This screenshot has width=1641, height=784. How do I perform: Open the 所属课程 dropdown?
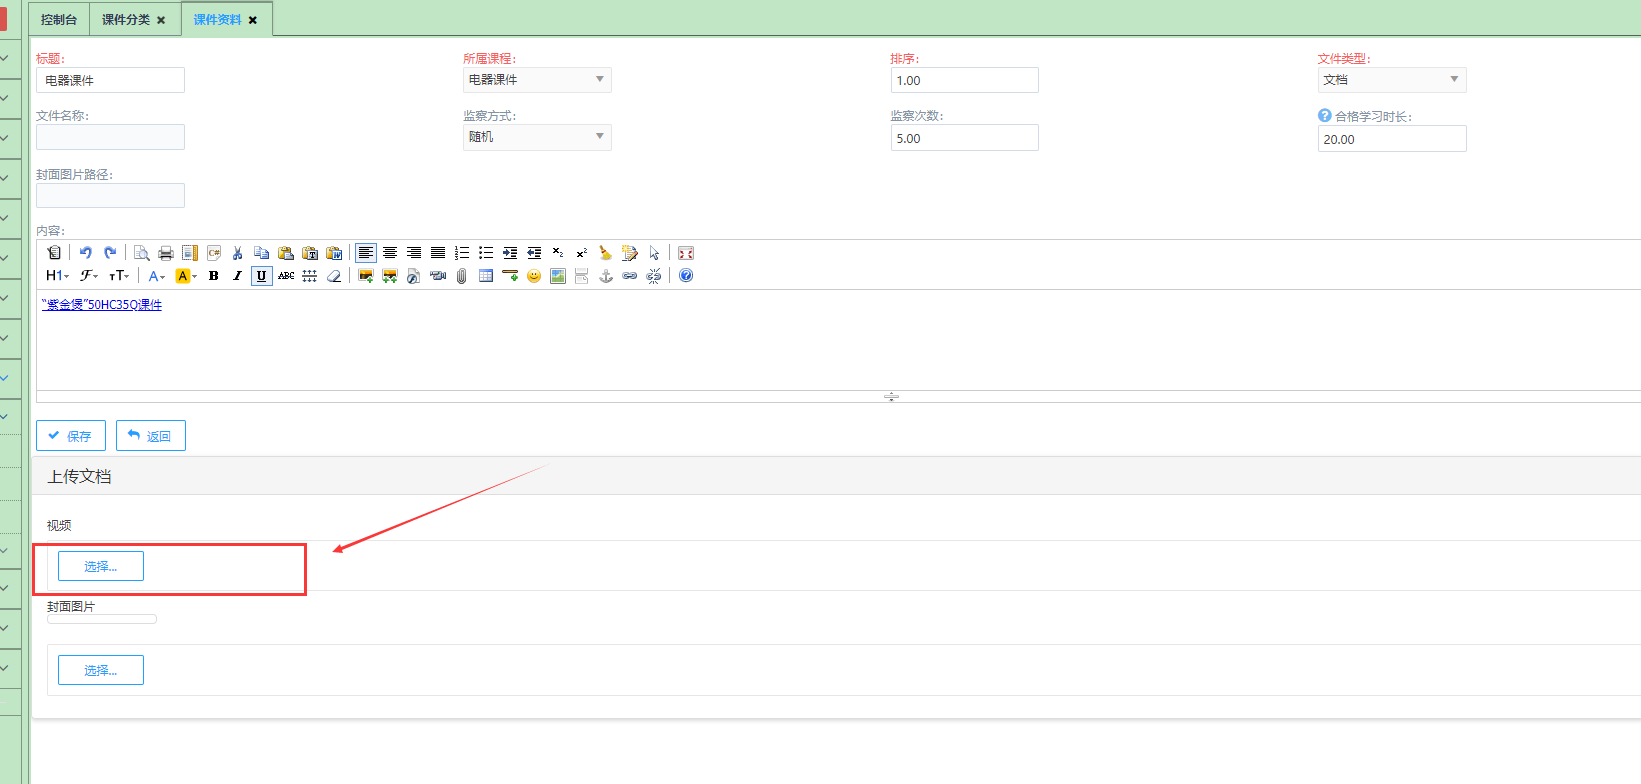[x=537, y=80]
